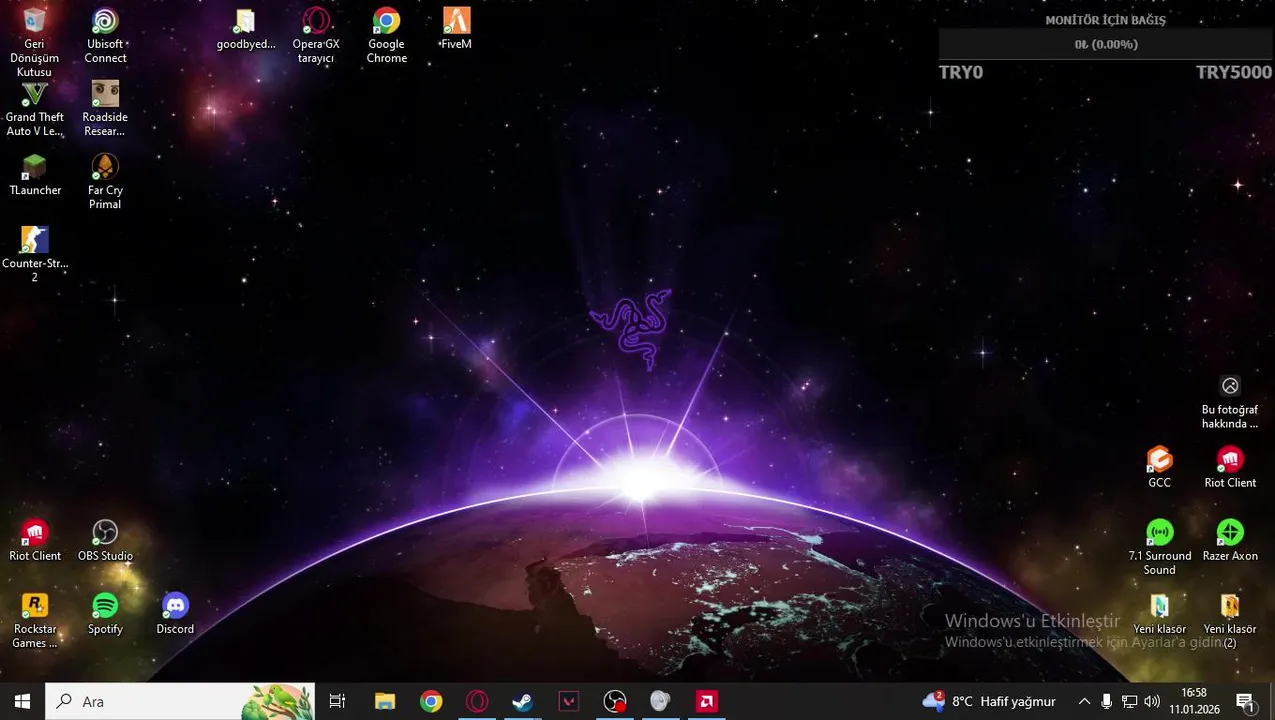This screenshot has height=720, width=1275.
Task: Click Bu fotoğraf hakkında desktop icon
Action: coord(1230,402)
